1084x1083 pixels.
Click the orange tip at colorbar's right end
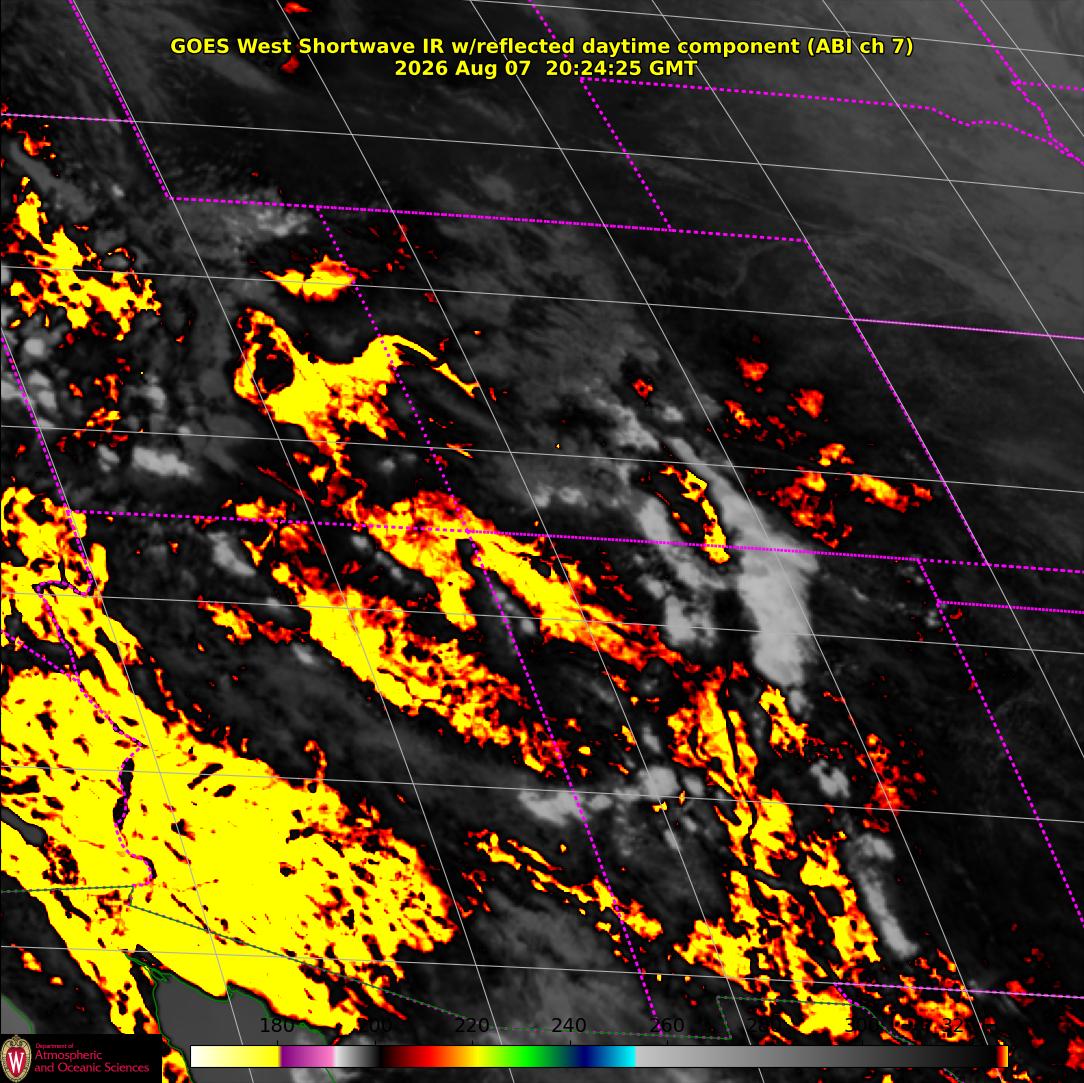point(1002,1056)
